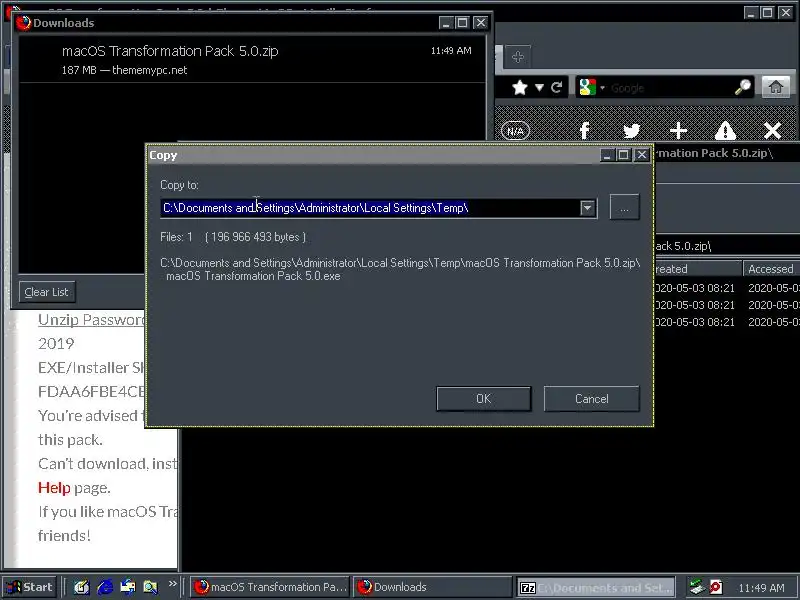Launch Show Desktop quick launch icon

coord(82,587)
